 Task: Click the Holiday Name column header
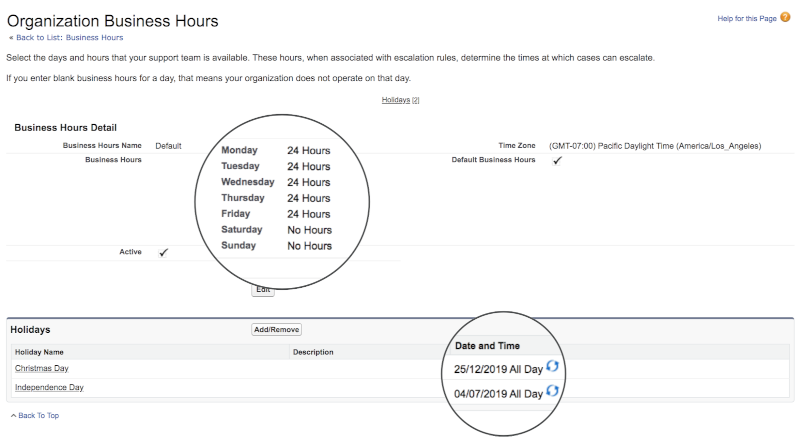click(x=39, y=352)
